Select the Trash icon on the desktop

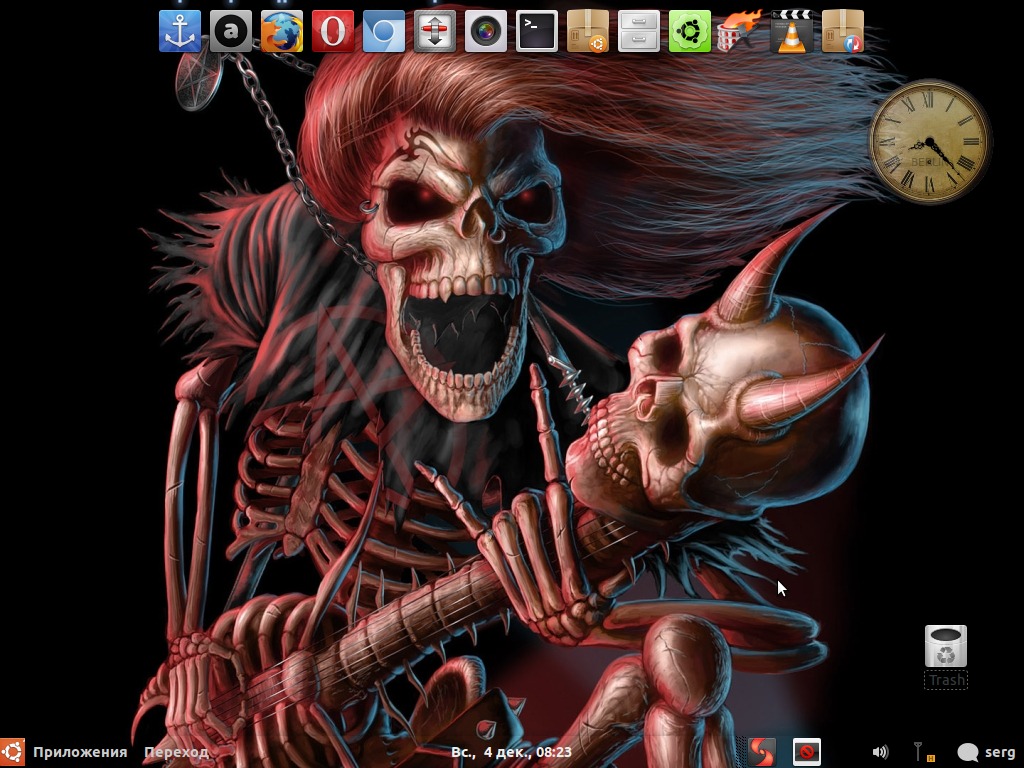click(946, 656)
